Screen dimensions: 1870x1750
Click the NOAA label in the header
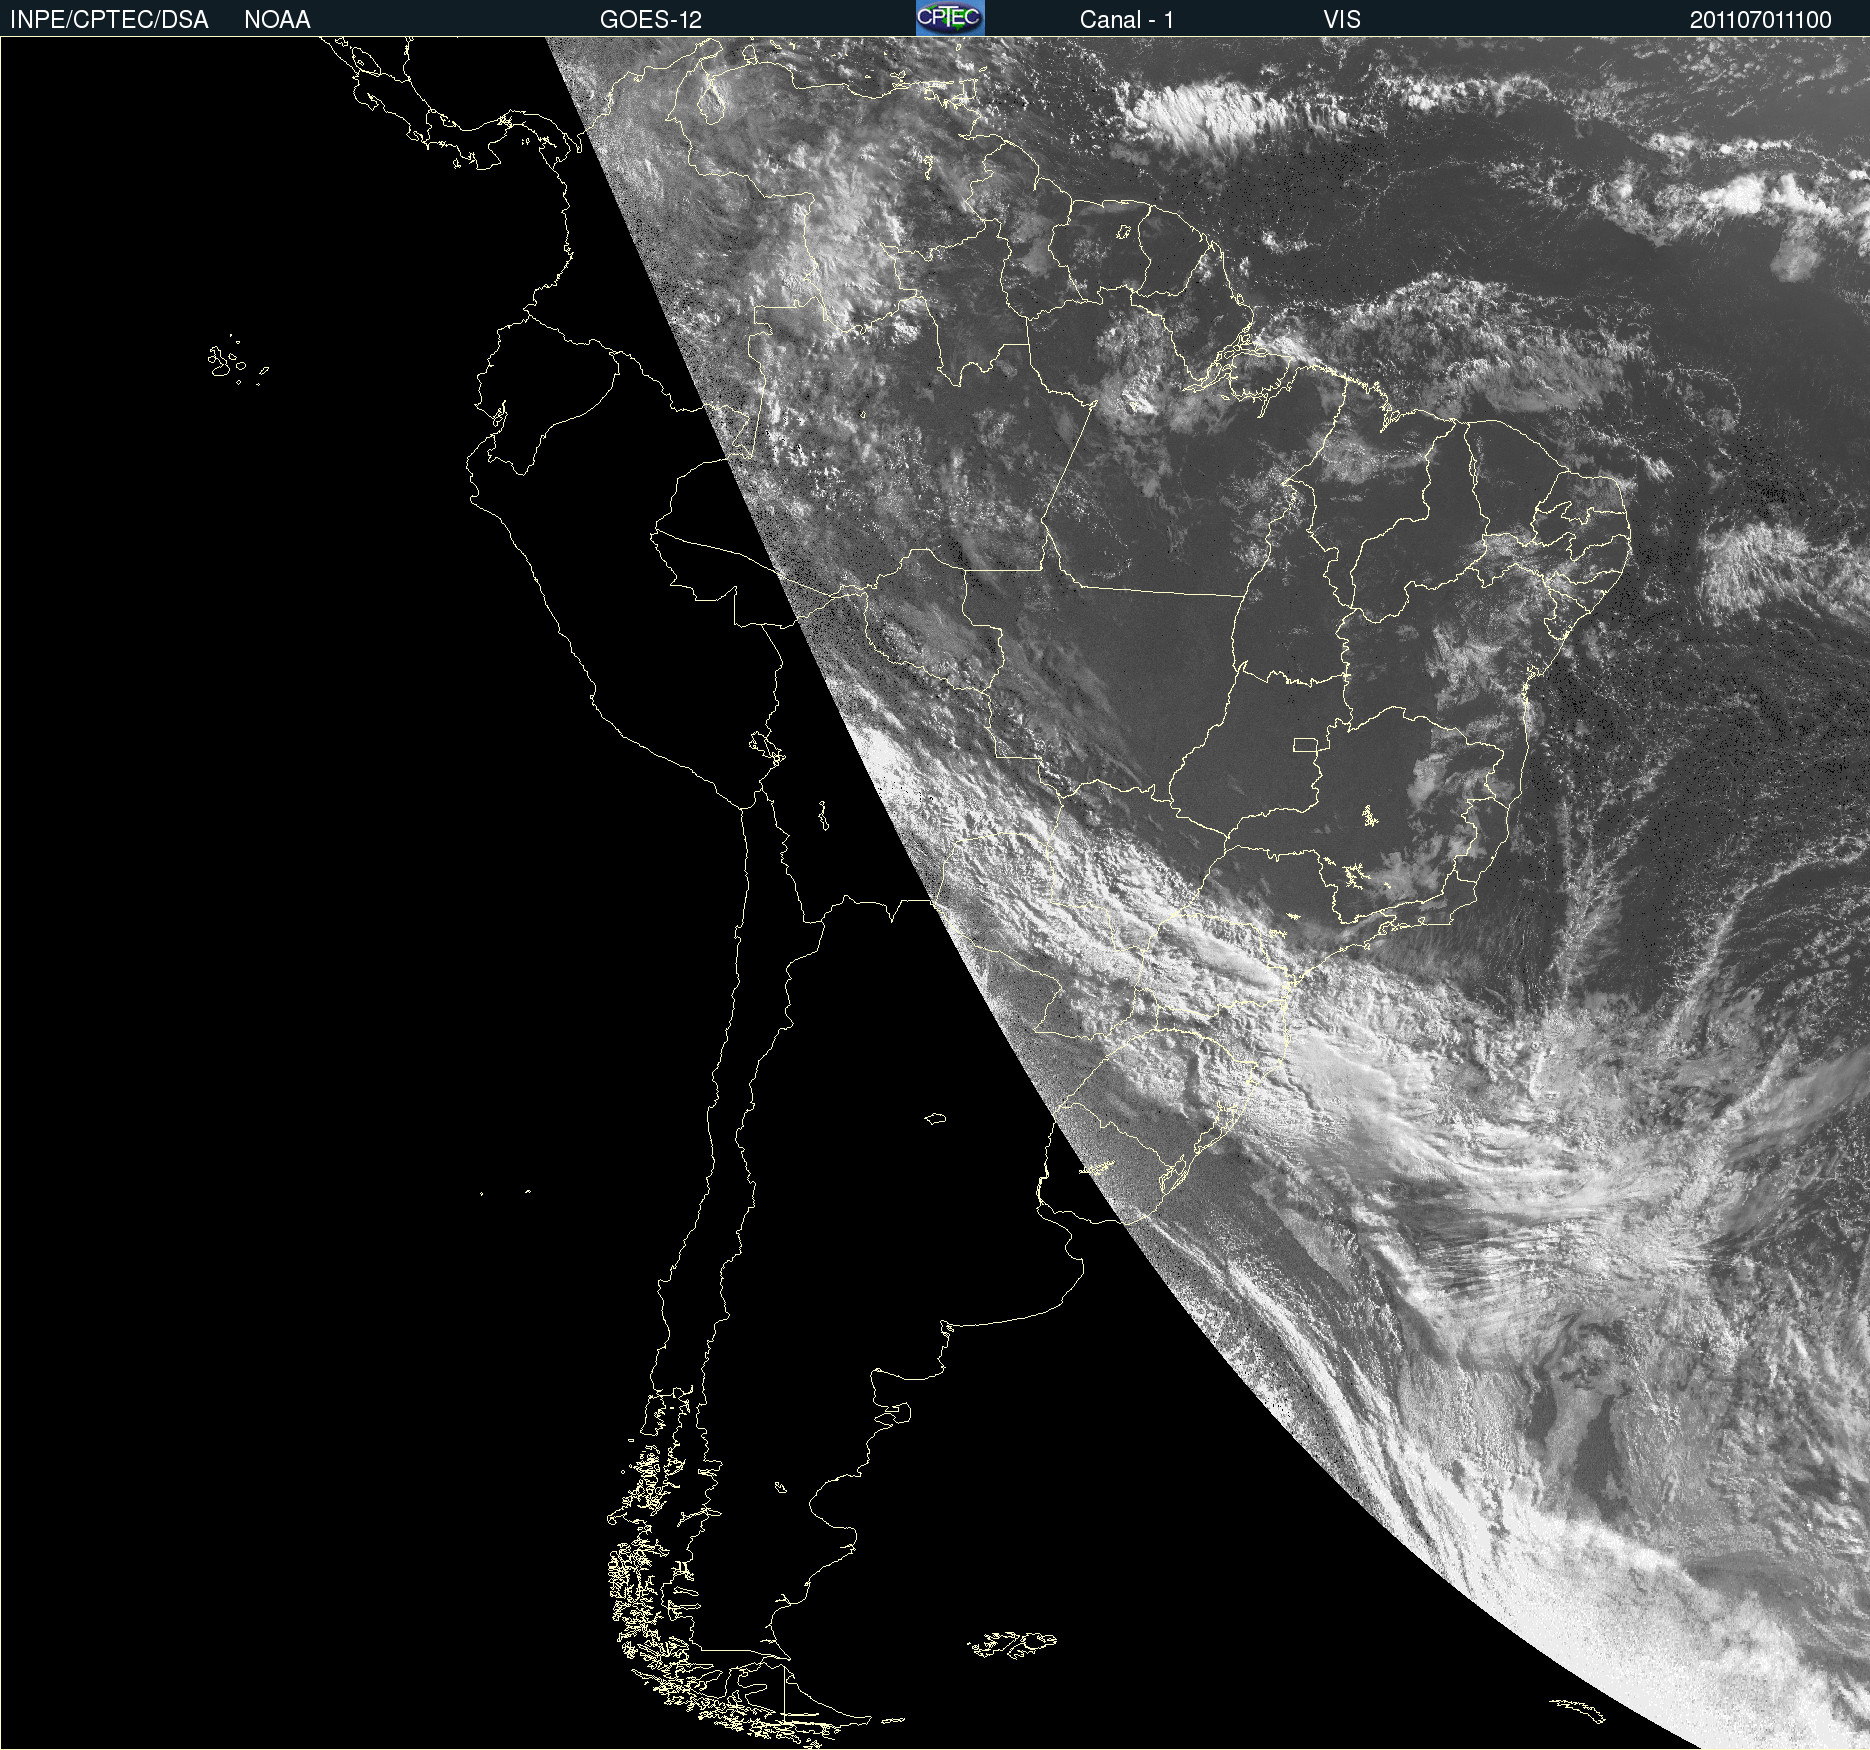pos(277,20)
